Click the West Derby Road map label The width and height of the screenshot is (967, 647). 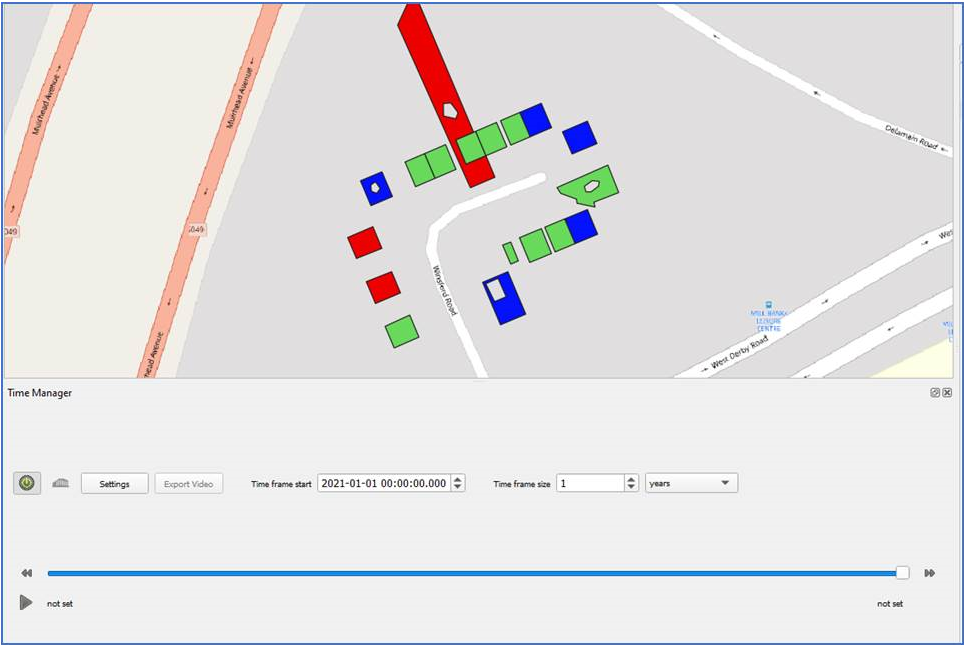(x=739, y=352)
